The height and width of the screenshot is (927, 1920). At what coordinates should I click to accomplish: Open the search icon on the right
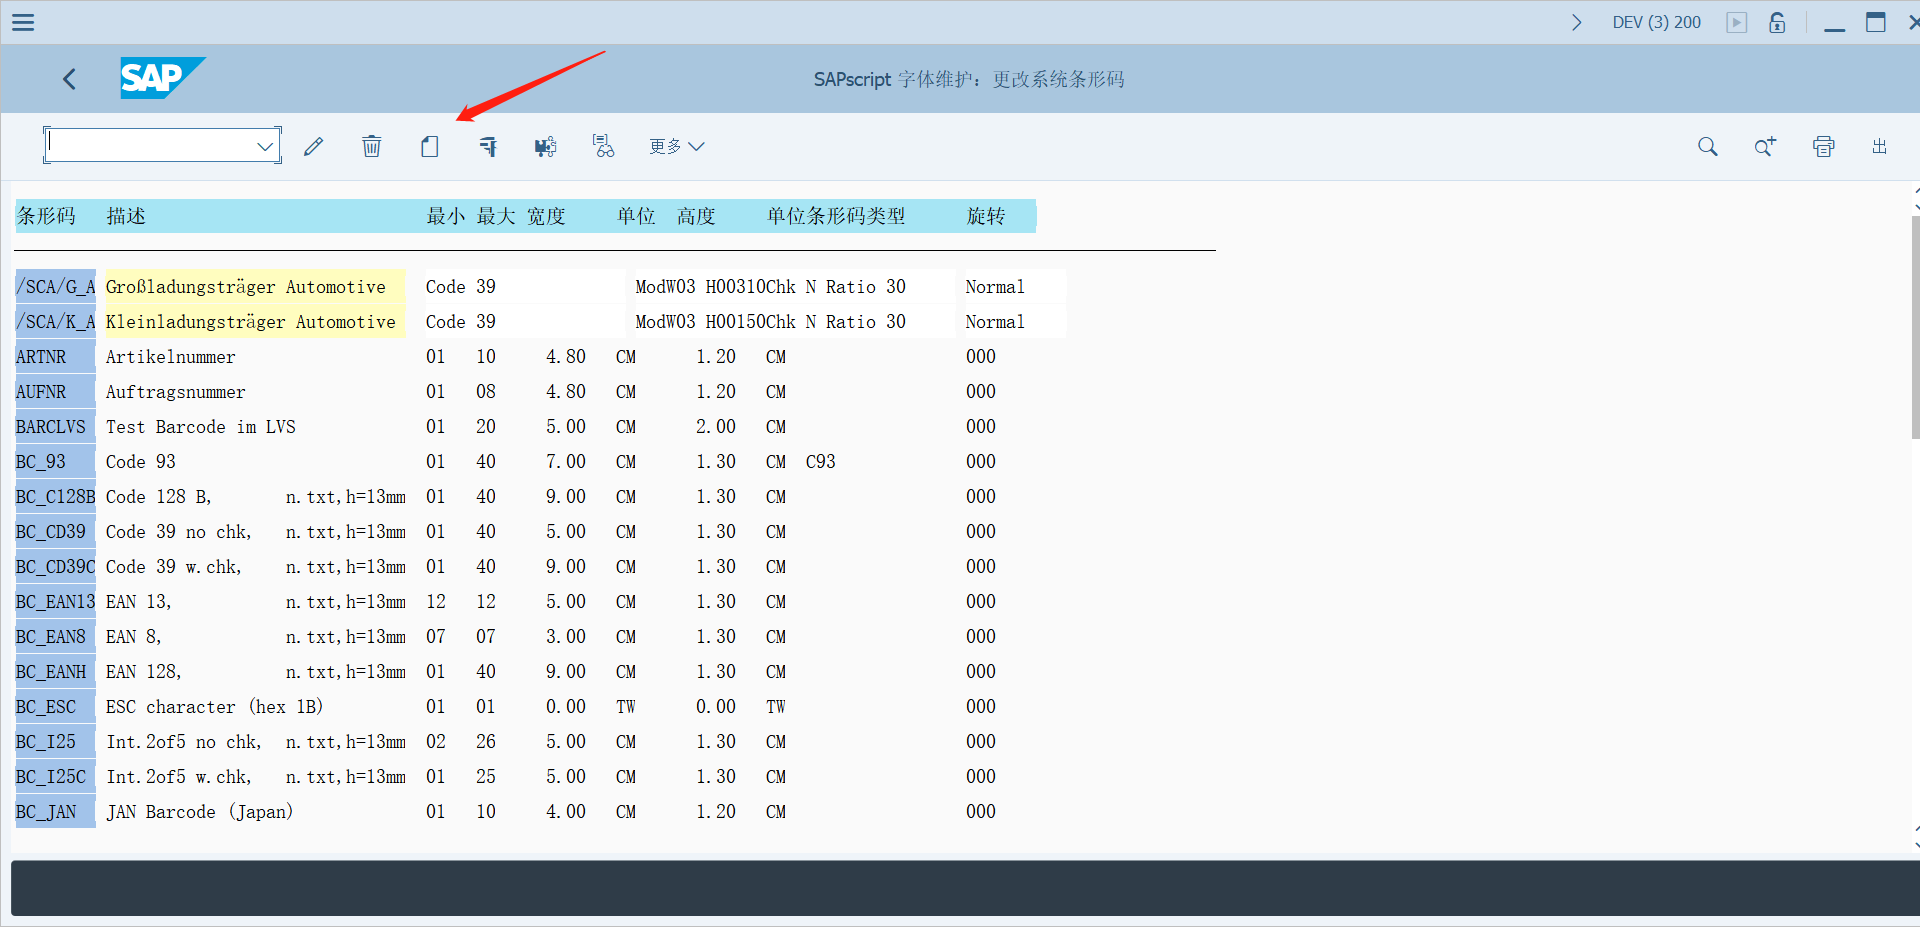1707,146
